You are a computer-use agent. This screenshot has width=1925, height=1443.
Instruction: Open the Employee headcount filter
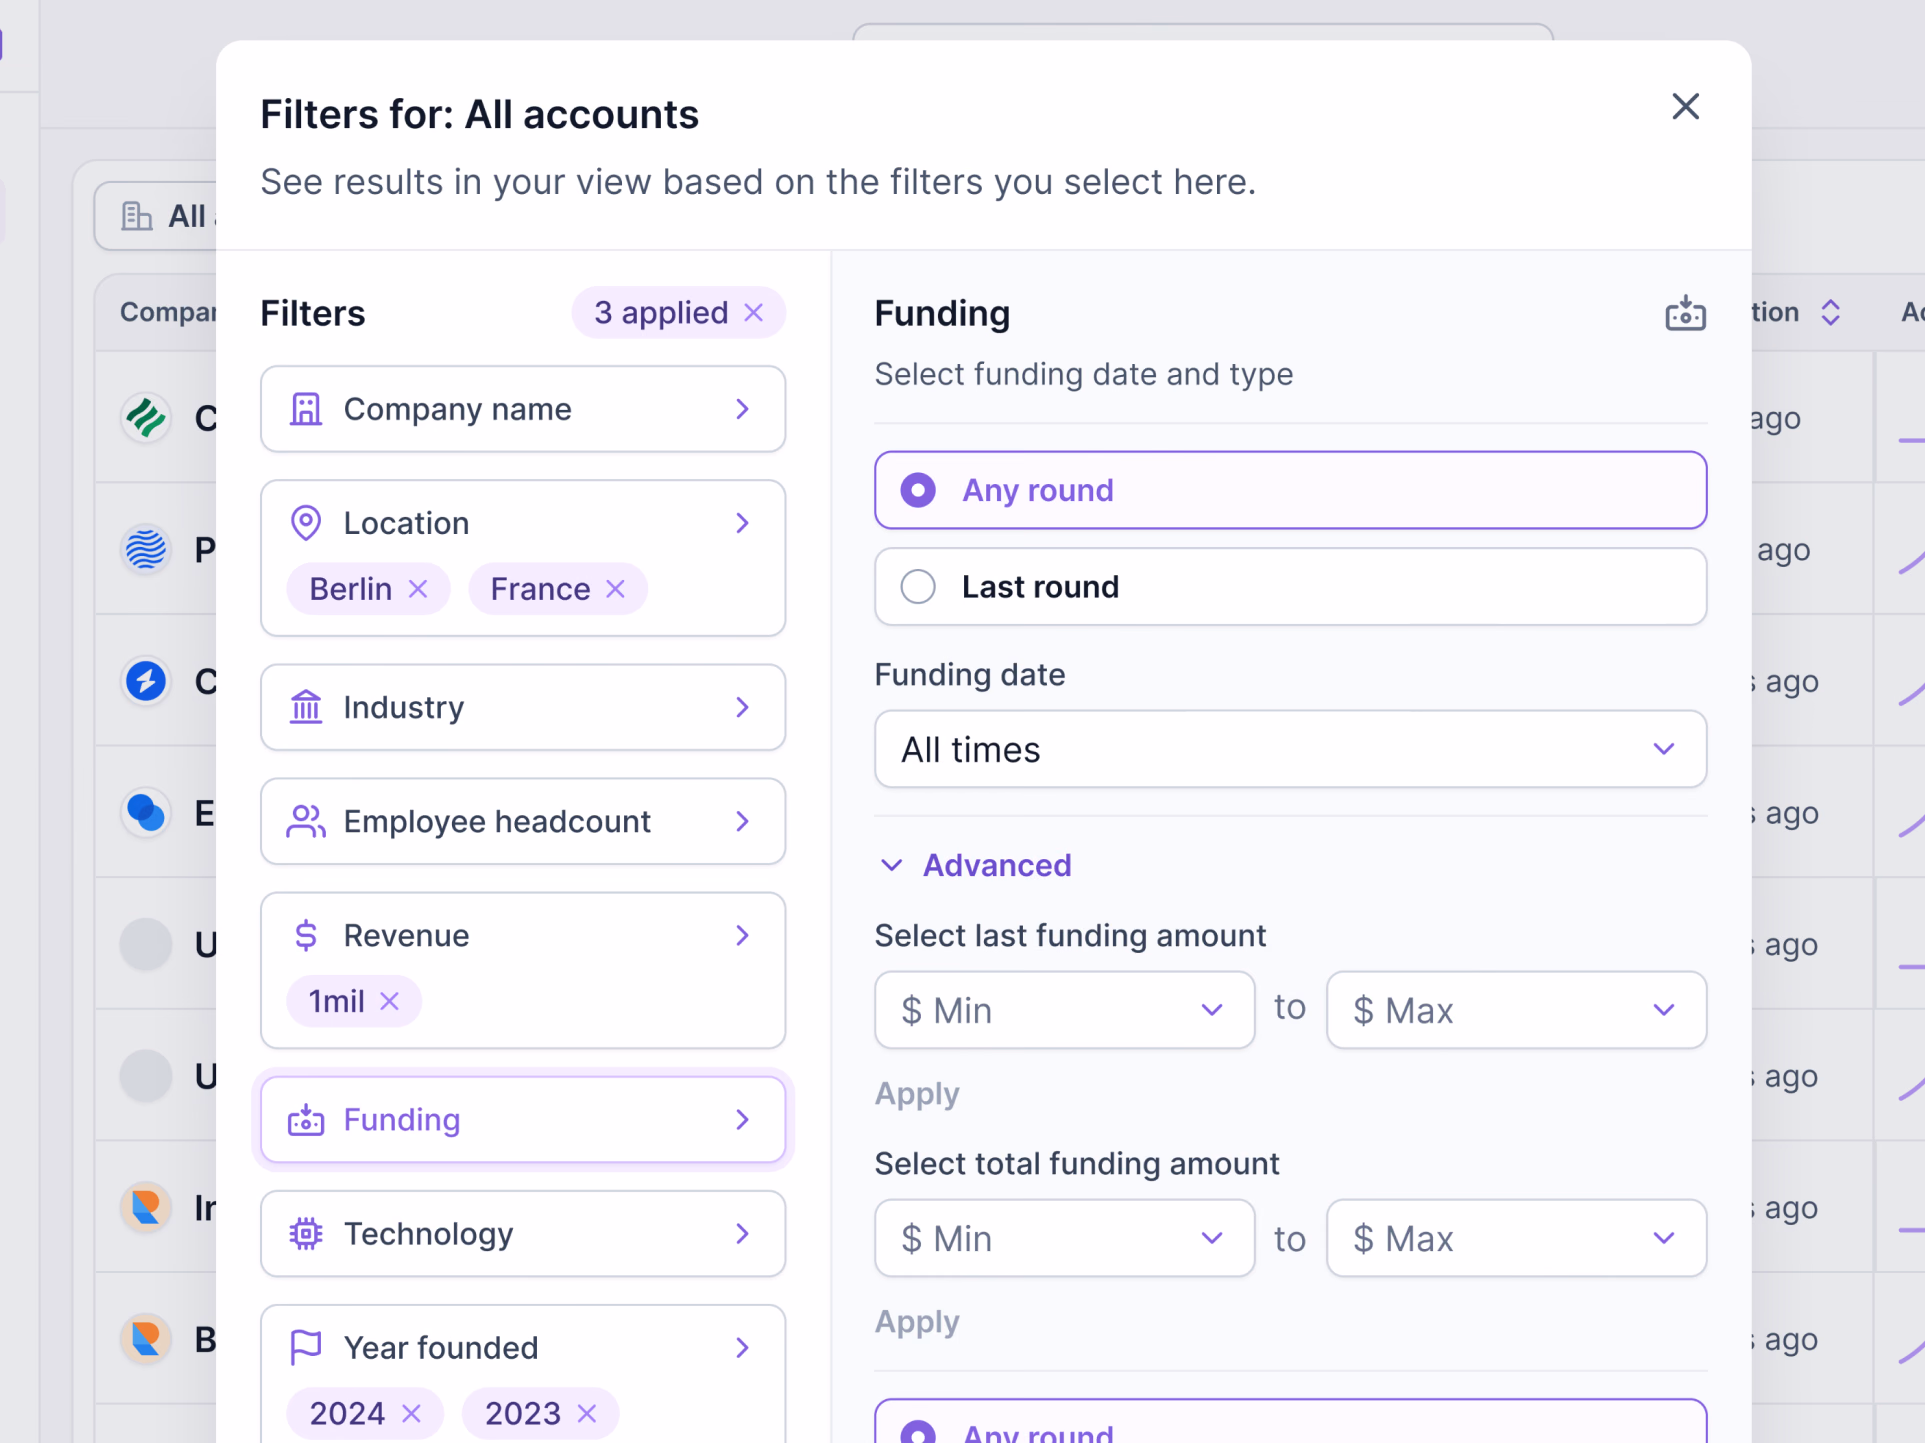click(x=523, y=821)
